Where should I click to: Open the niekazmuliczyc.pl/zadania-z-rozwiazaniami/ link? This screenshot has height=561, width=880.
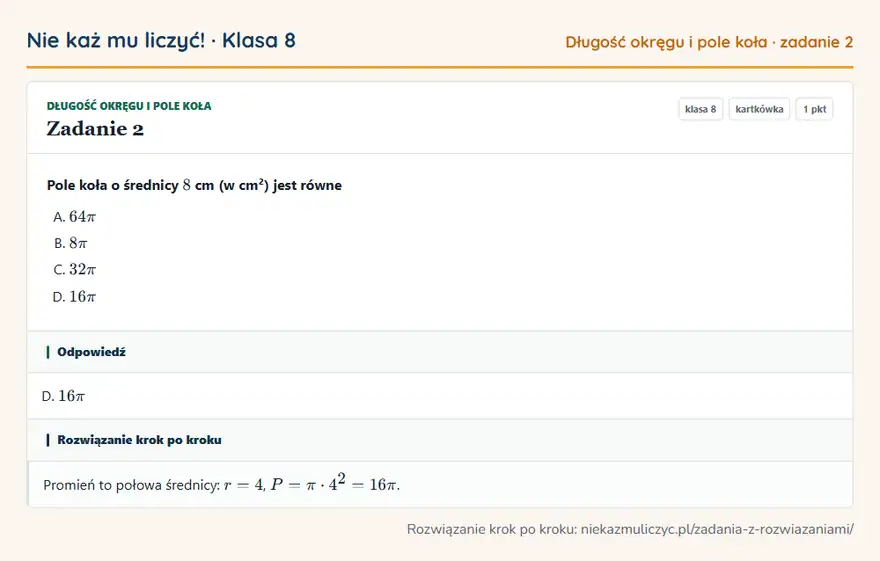(x=717, y=529)
